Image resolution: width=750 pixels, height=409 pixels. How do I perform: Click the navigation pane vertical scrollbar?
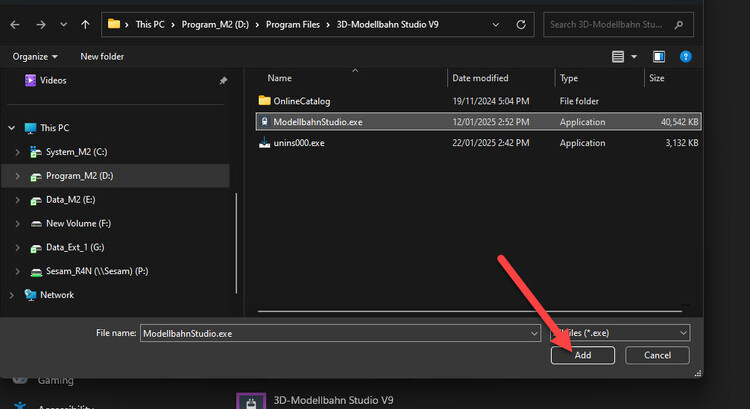[x=236, y=243]
